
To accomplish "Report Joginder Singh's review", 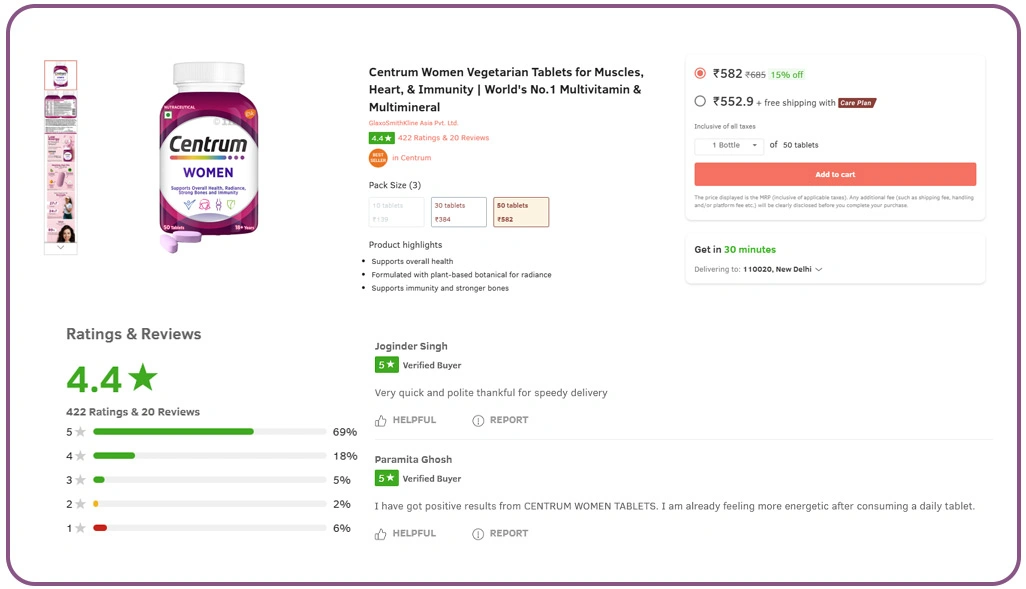I will pos(500,420).
